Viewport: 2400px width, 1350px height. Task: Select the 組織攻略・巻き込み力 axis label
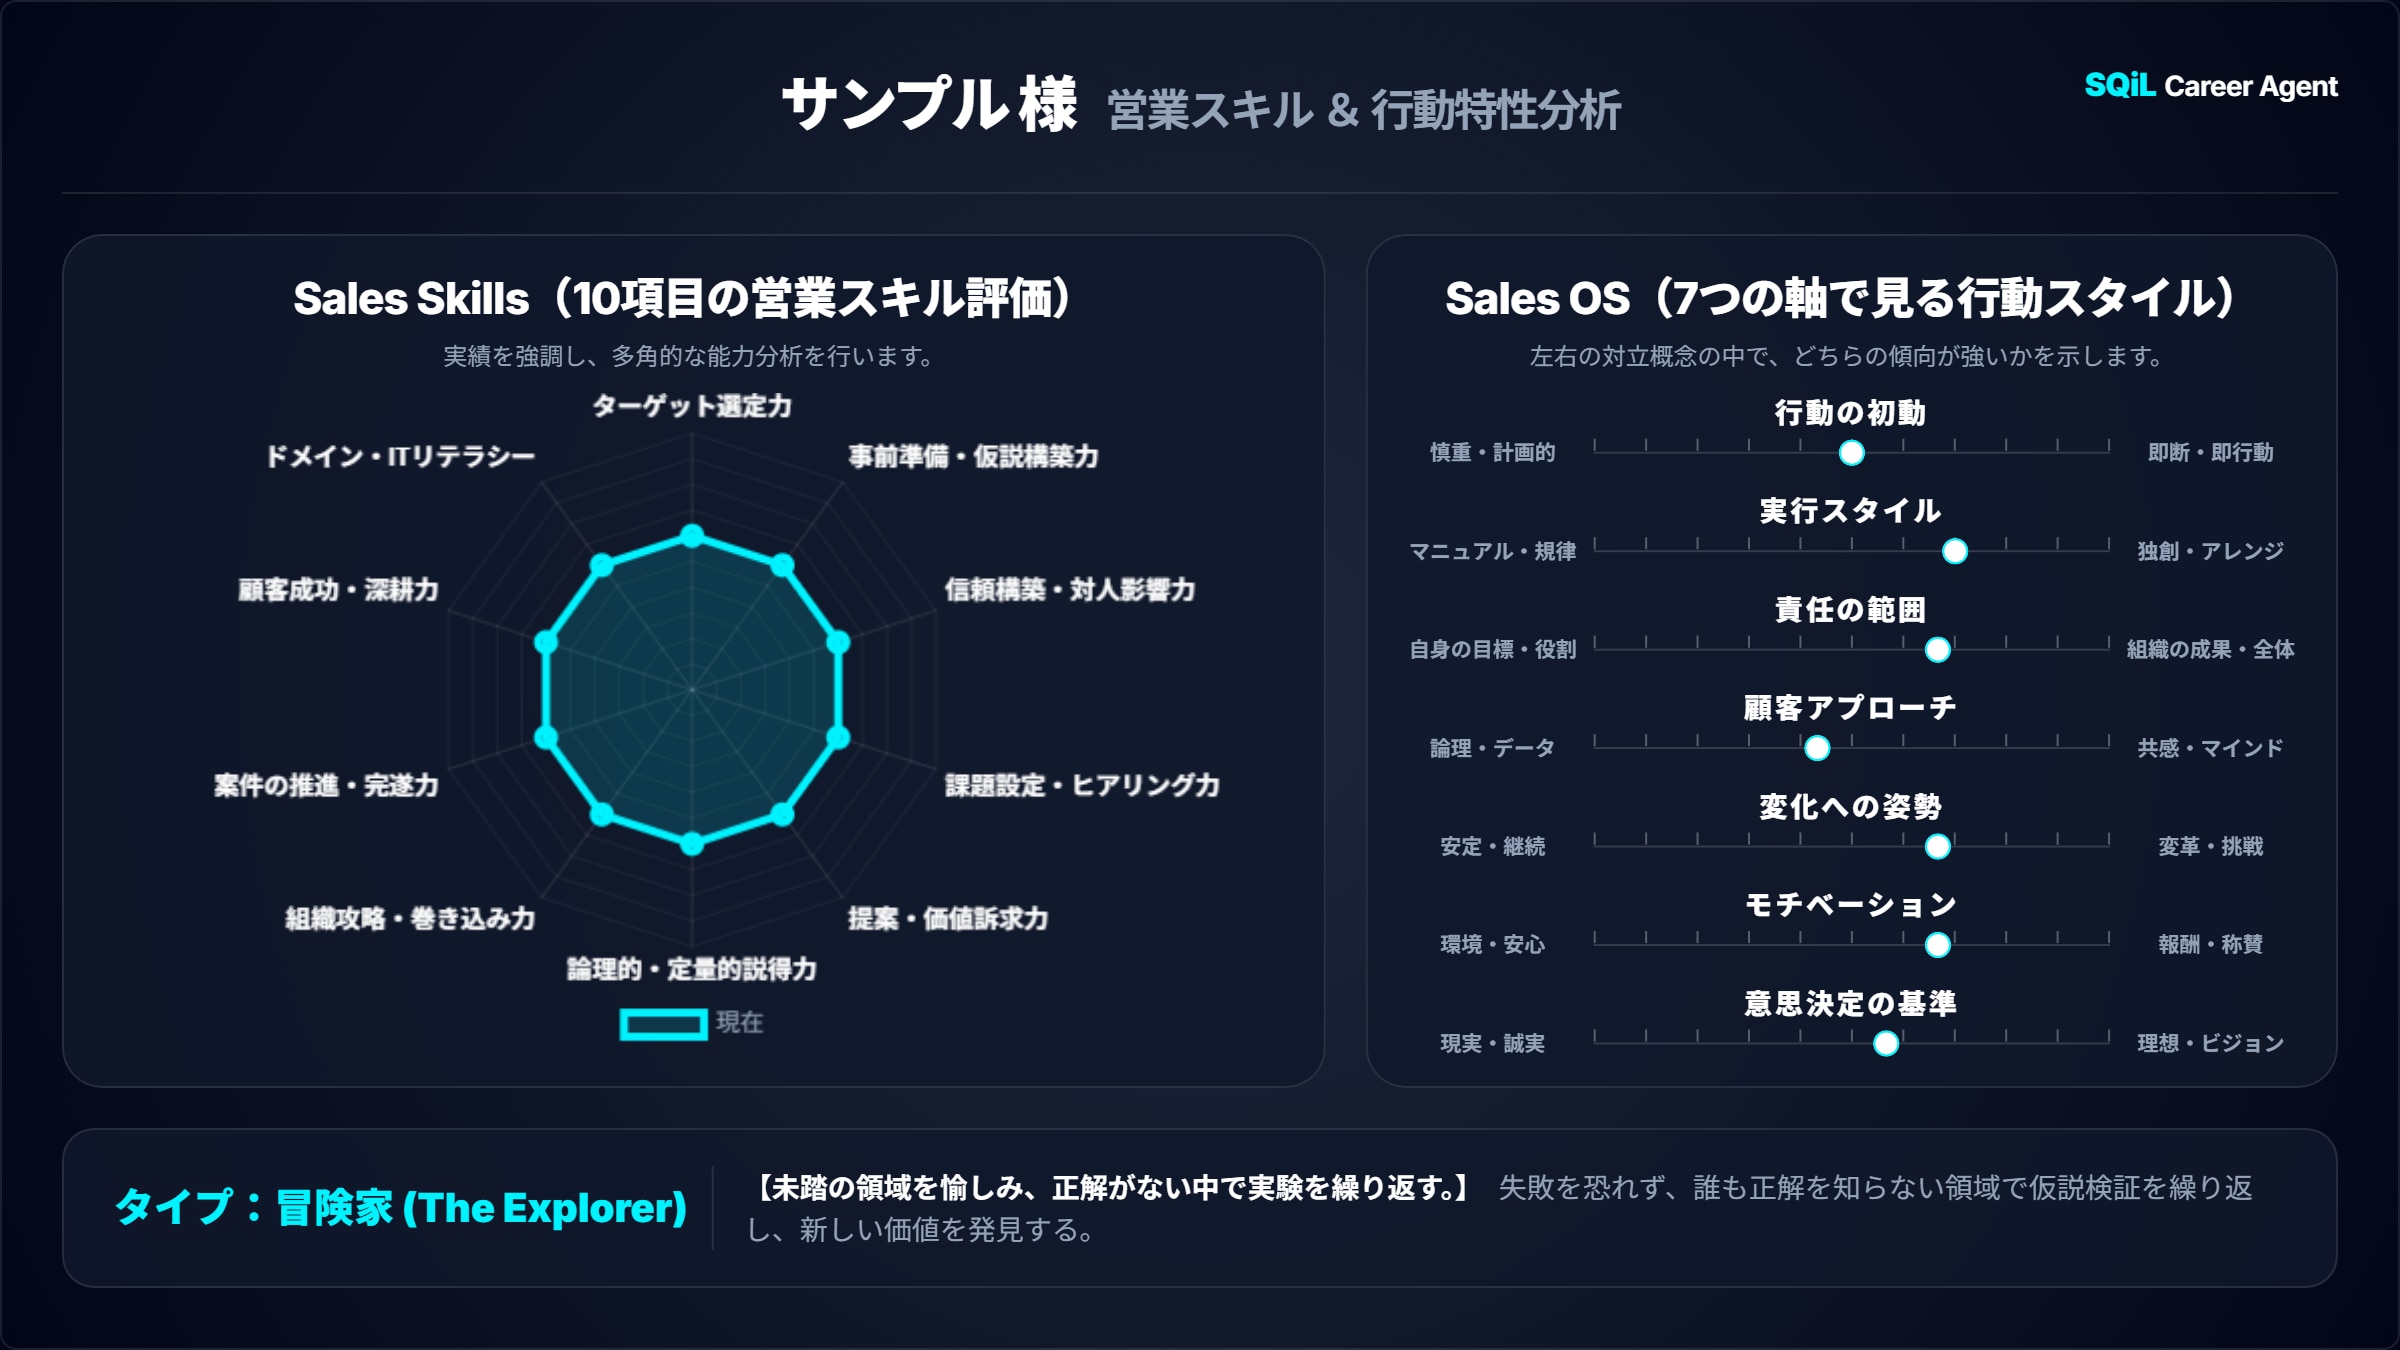click(x=410, y=918)
